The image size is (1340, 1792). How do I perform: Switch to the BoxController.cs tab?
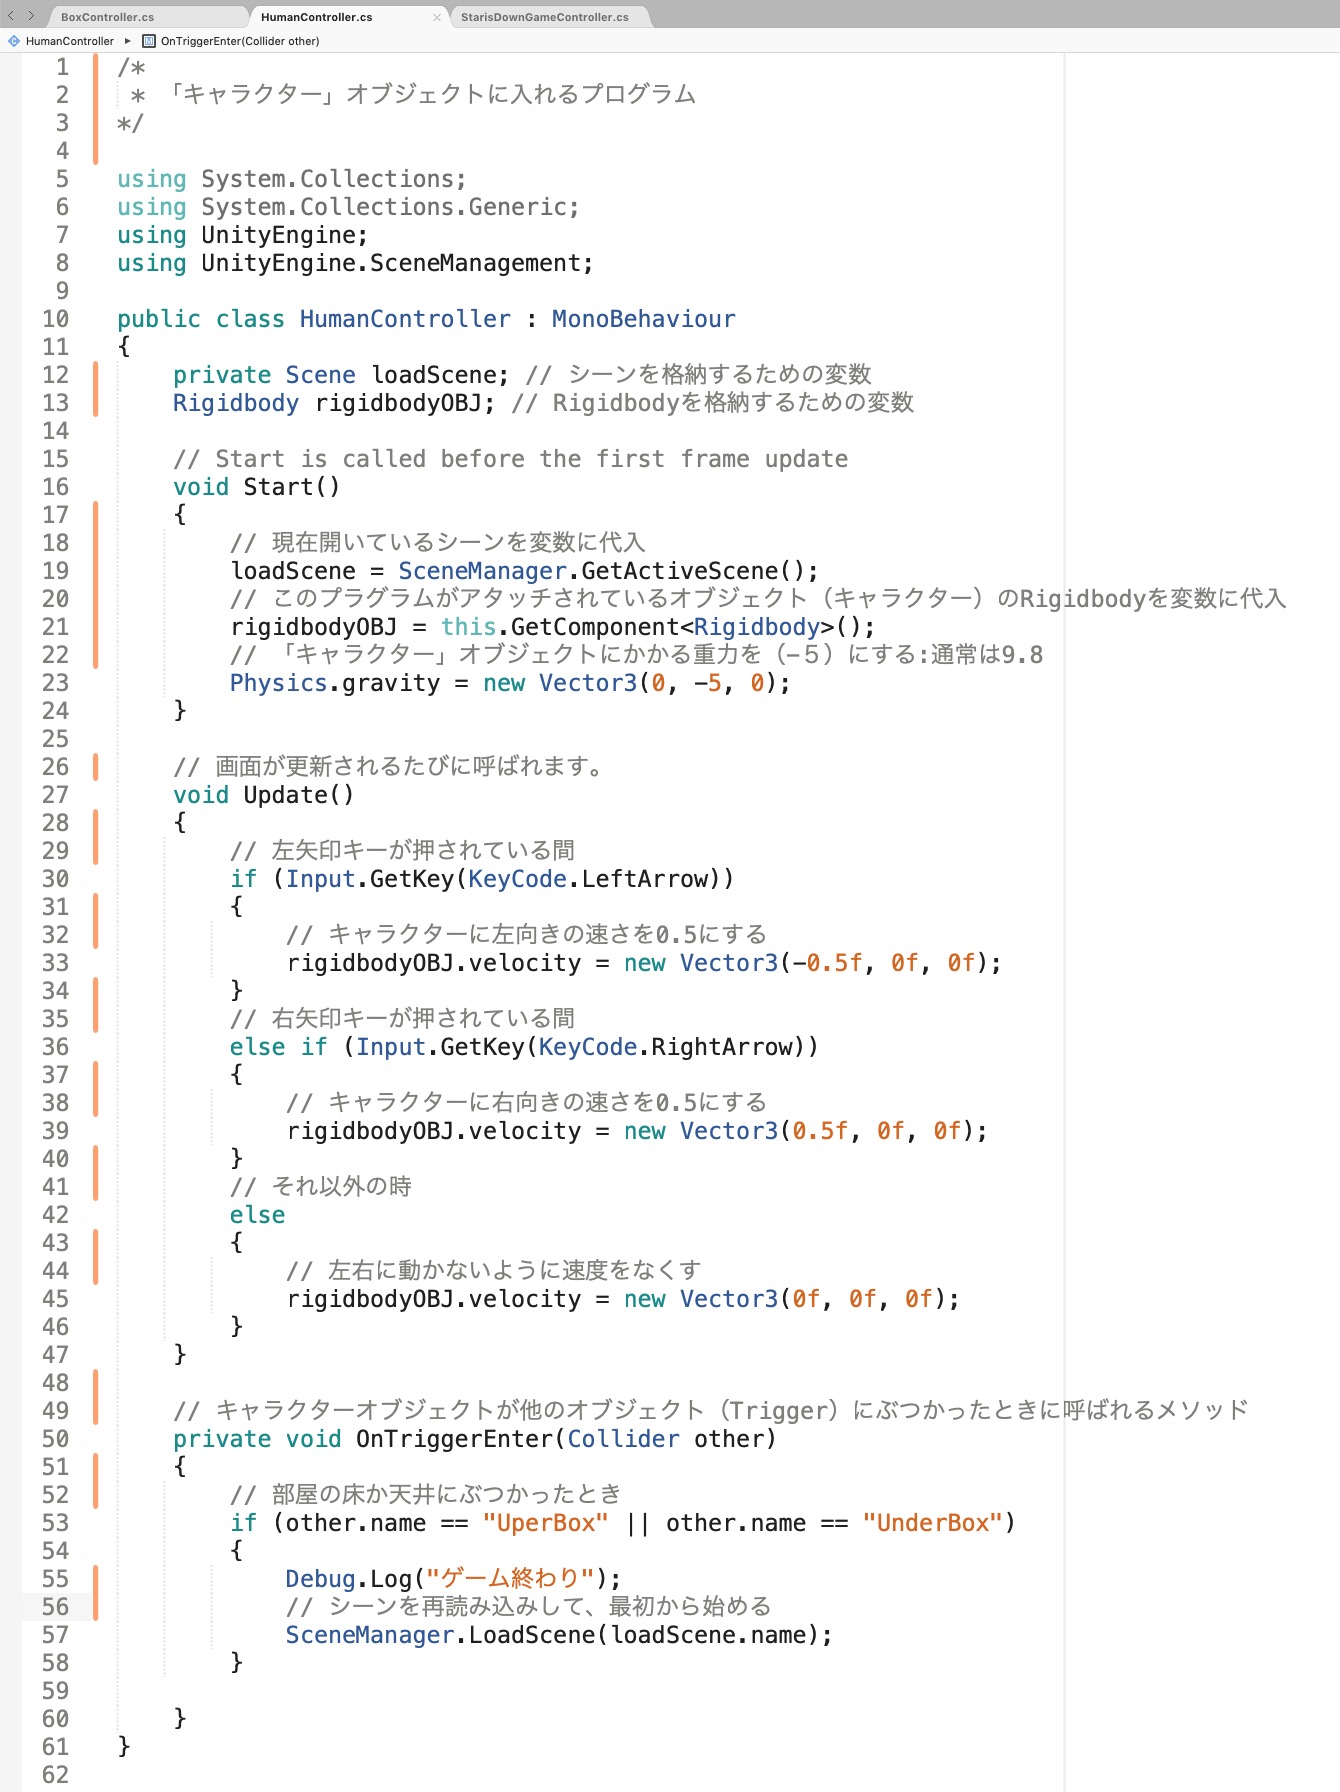point(107,17)
